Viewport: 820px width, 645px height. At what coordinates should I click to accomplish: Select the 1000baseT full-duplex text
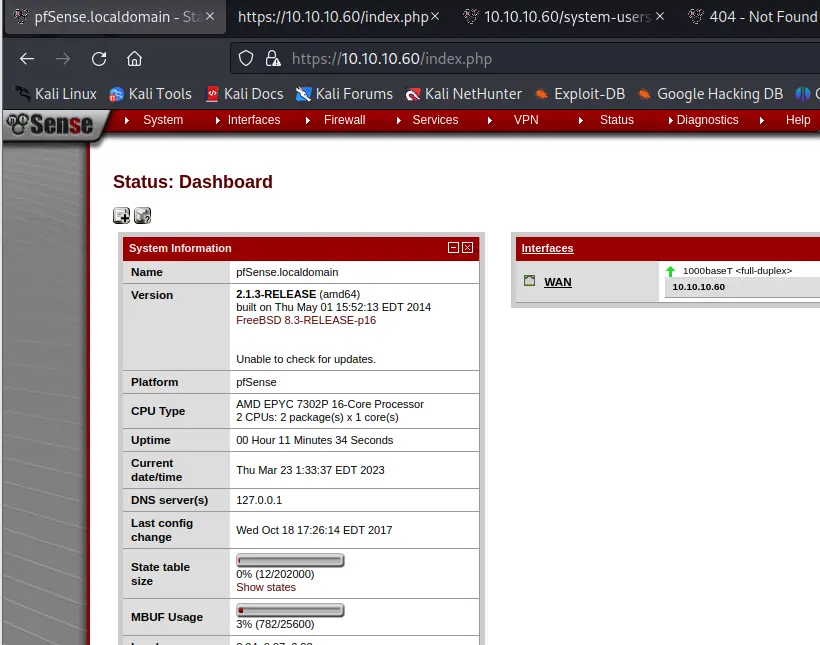point(737,270)
